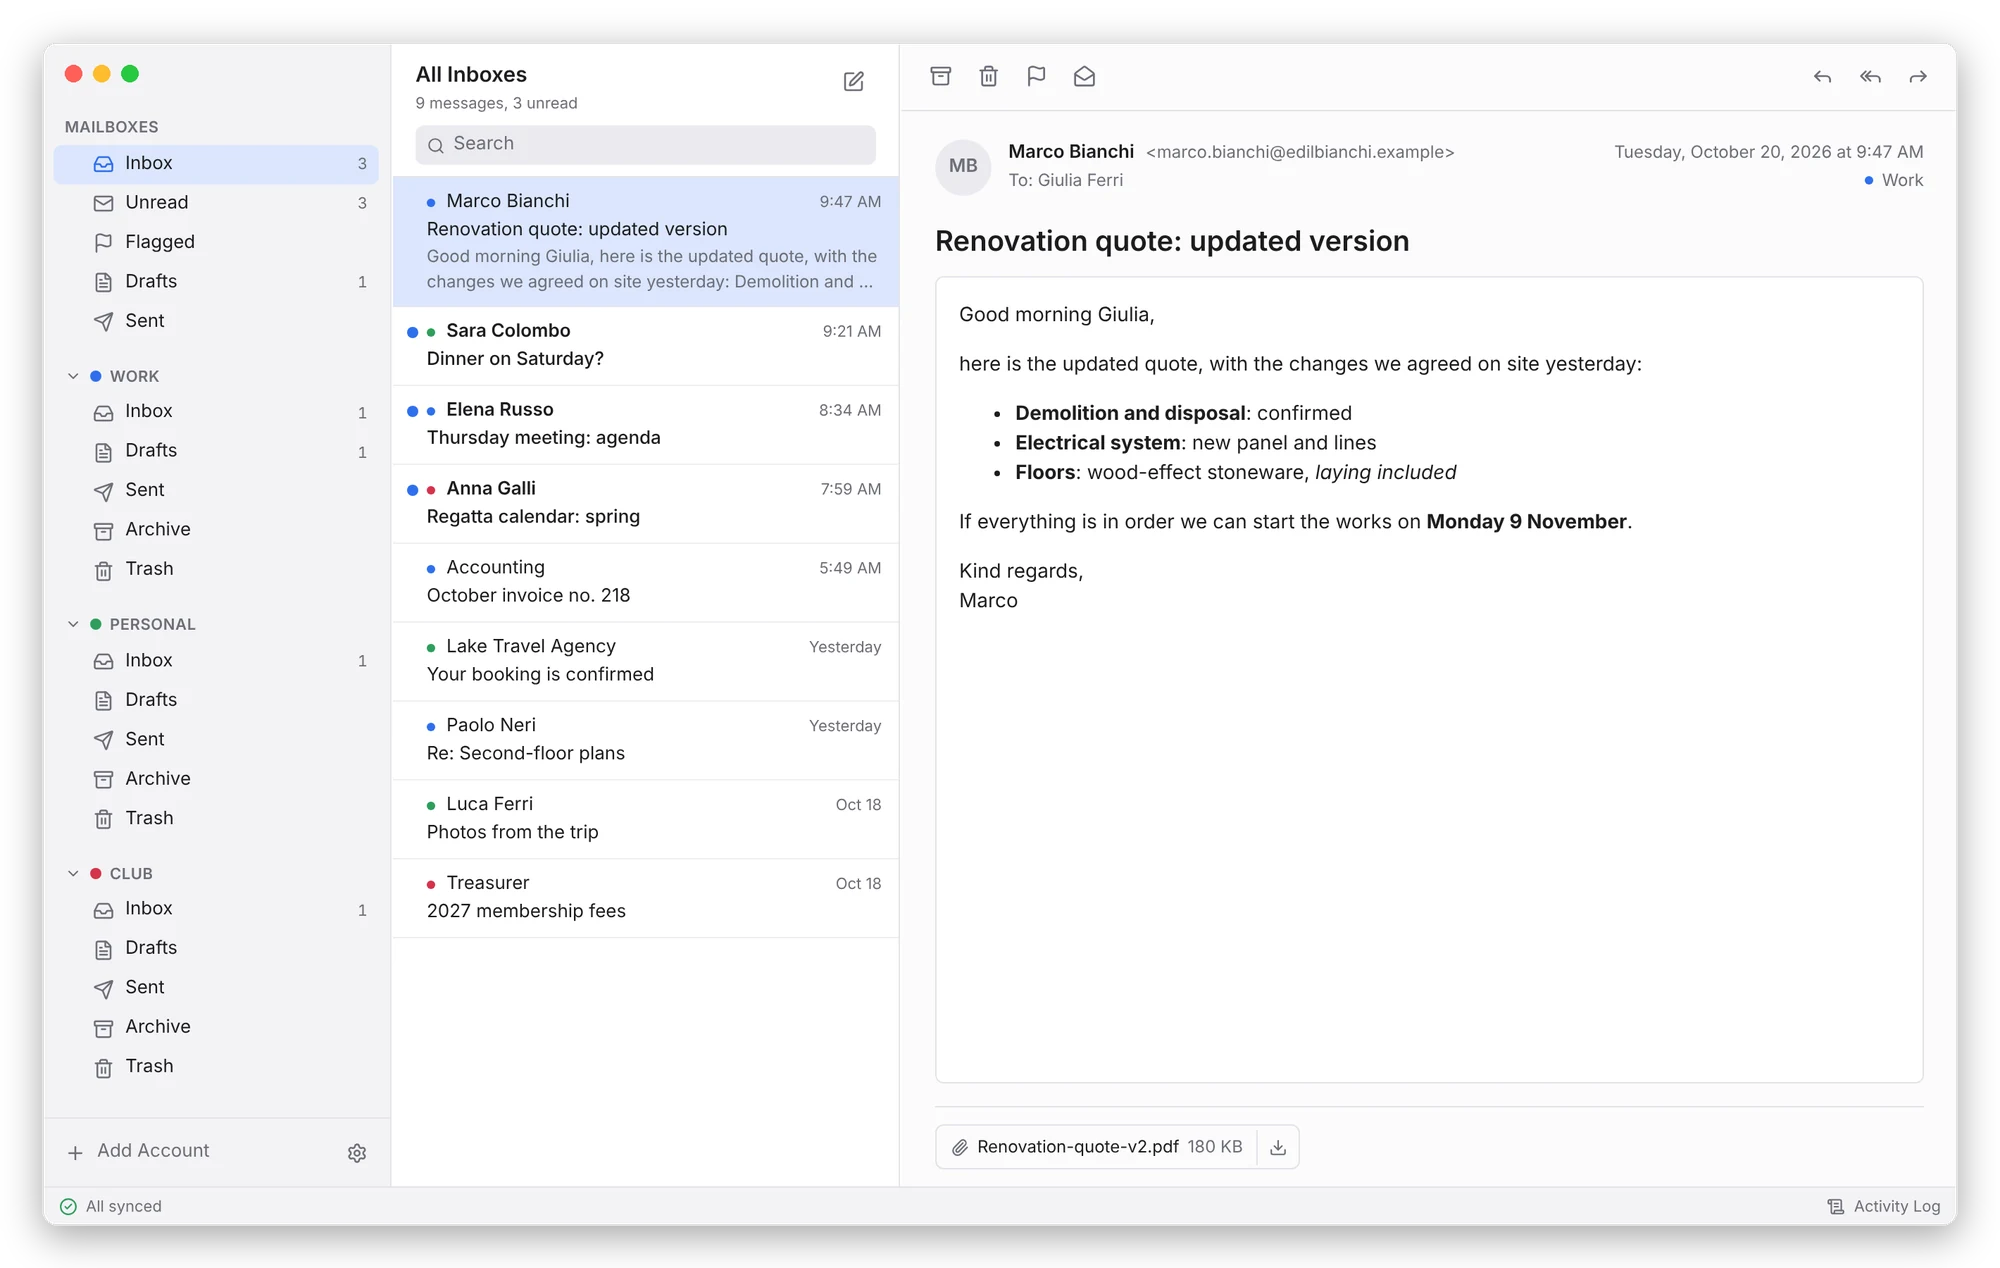This screenshot has height=1268, width=2000.
Task: Open the Work account Inbox
Action: click(x=216, y=412)
